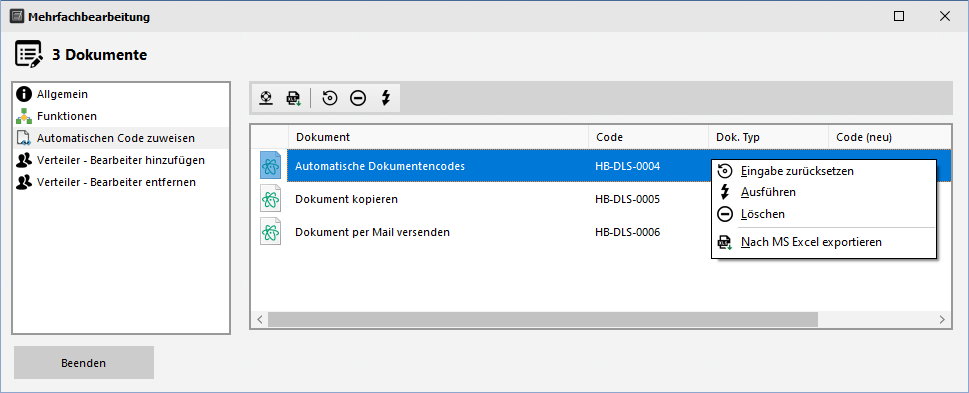Click the Beenden button
The width and height of the screenshot is (969, 393).
84,363
